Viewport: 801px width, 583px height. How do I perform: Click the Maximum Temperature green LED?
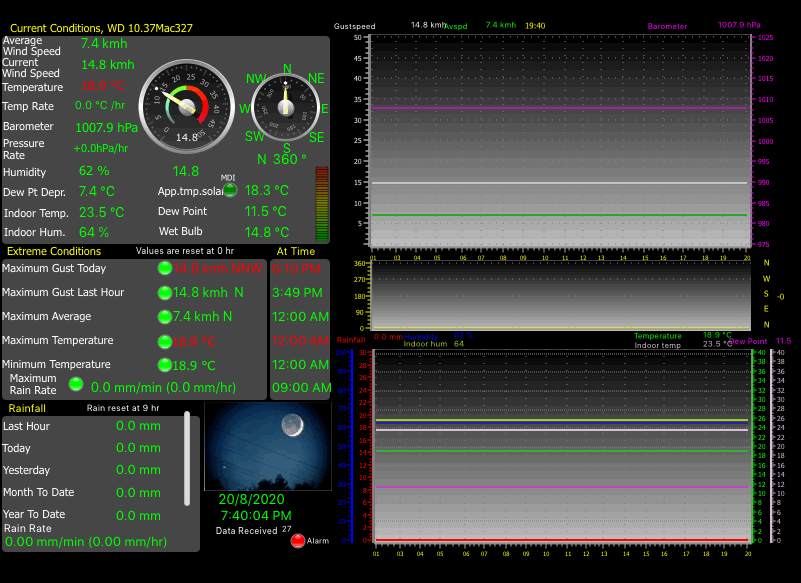tap(164, 341)
